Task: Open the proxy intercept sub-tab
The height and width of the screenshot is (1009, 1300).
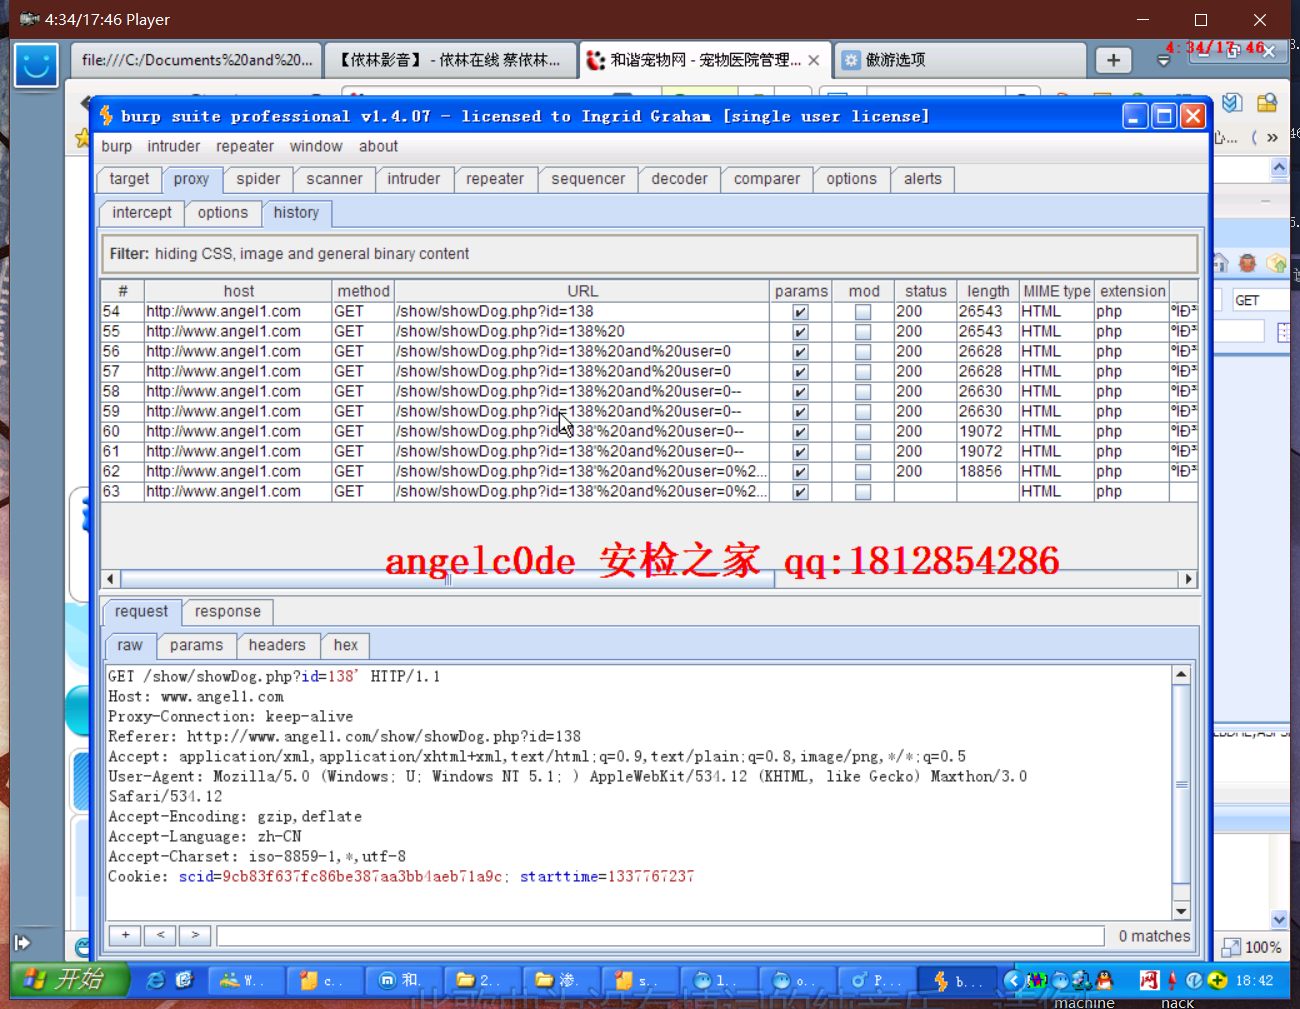Action: tap(142, 213)
